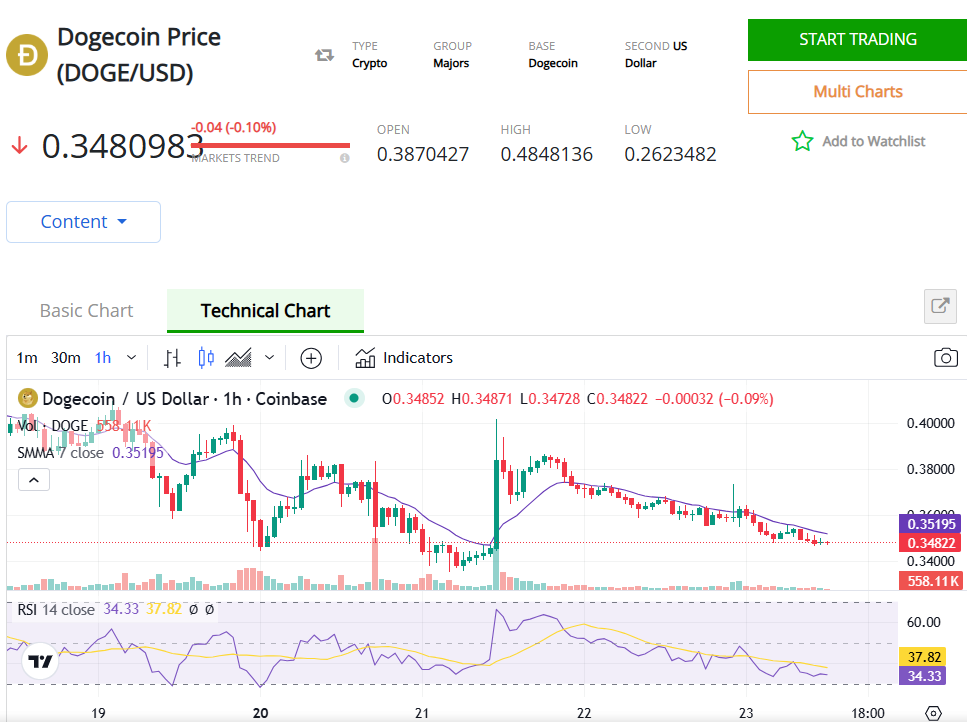Click the green market status dot
Screen dimensions: 967x722
[x=354, y=398]
